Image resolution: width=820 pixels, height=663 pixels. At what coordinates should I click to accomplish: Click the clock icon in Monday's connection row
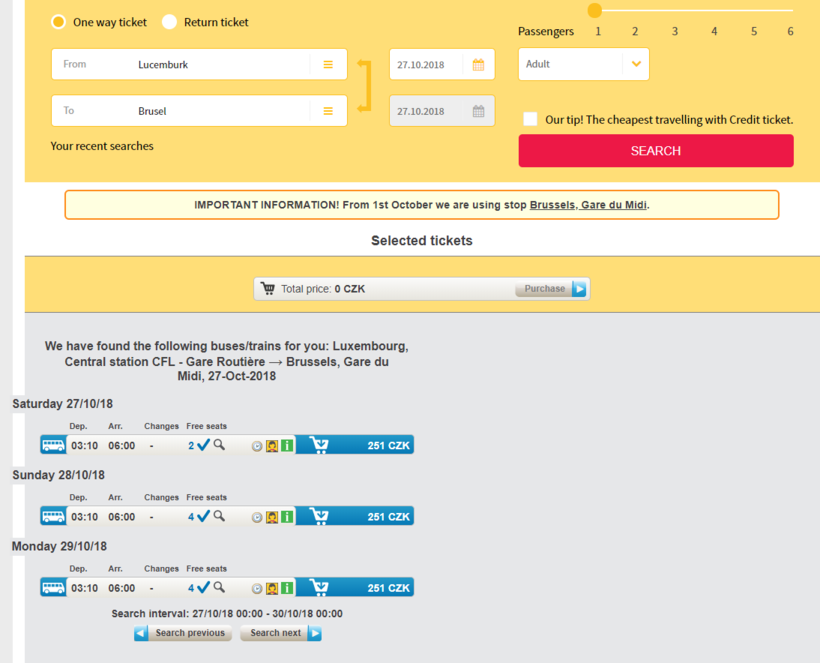click(x=257, y=589)
